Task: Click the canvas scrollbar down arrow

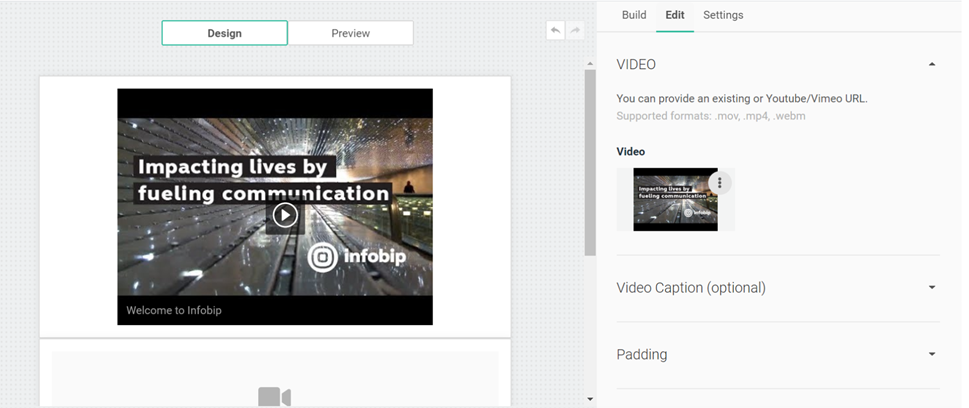Action: pyautogui.click(x=589, y=399)
